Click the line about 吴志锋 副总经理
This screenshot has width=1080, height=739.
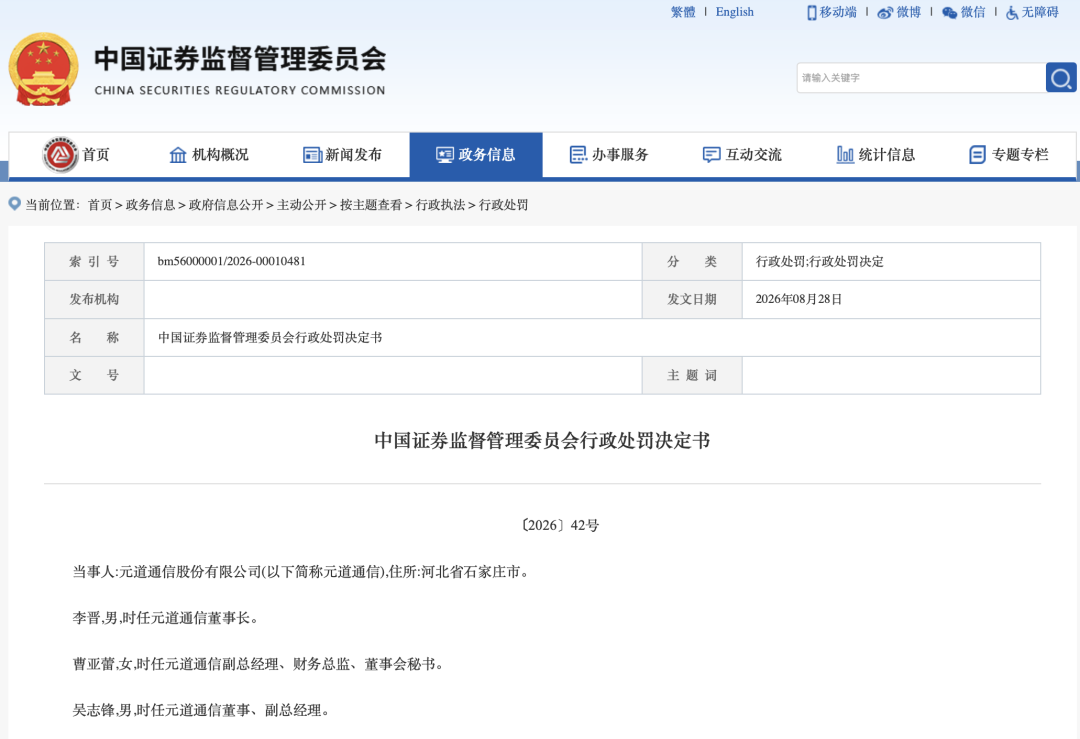[201, 710]
